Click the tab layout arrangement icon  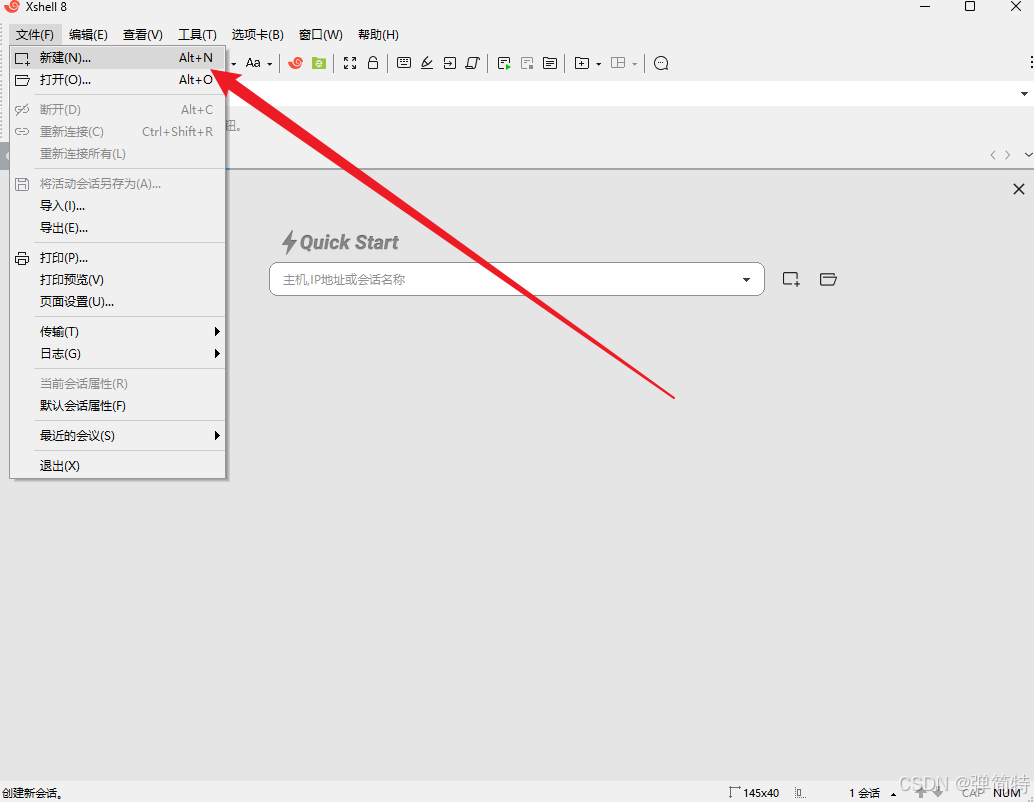[x=618, y=63]
